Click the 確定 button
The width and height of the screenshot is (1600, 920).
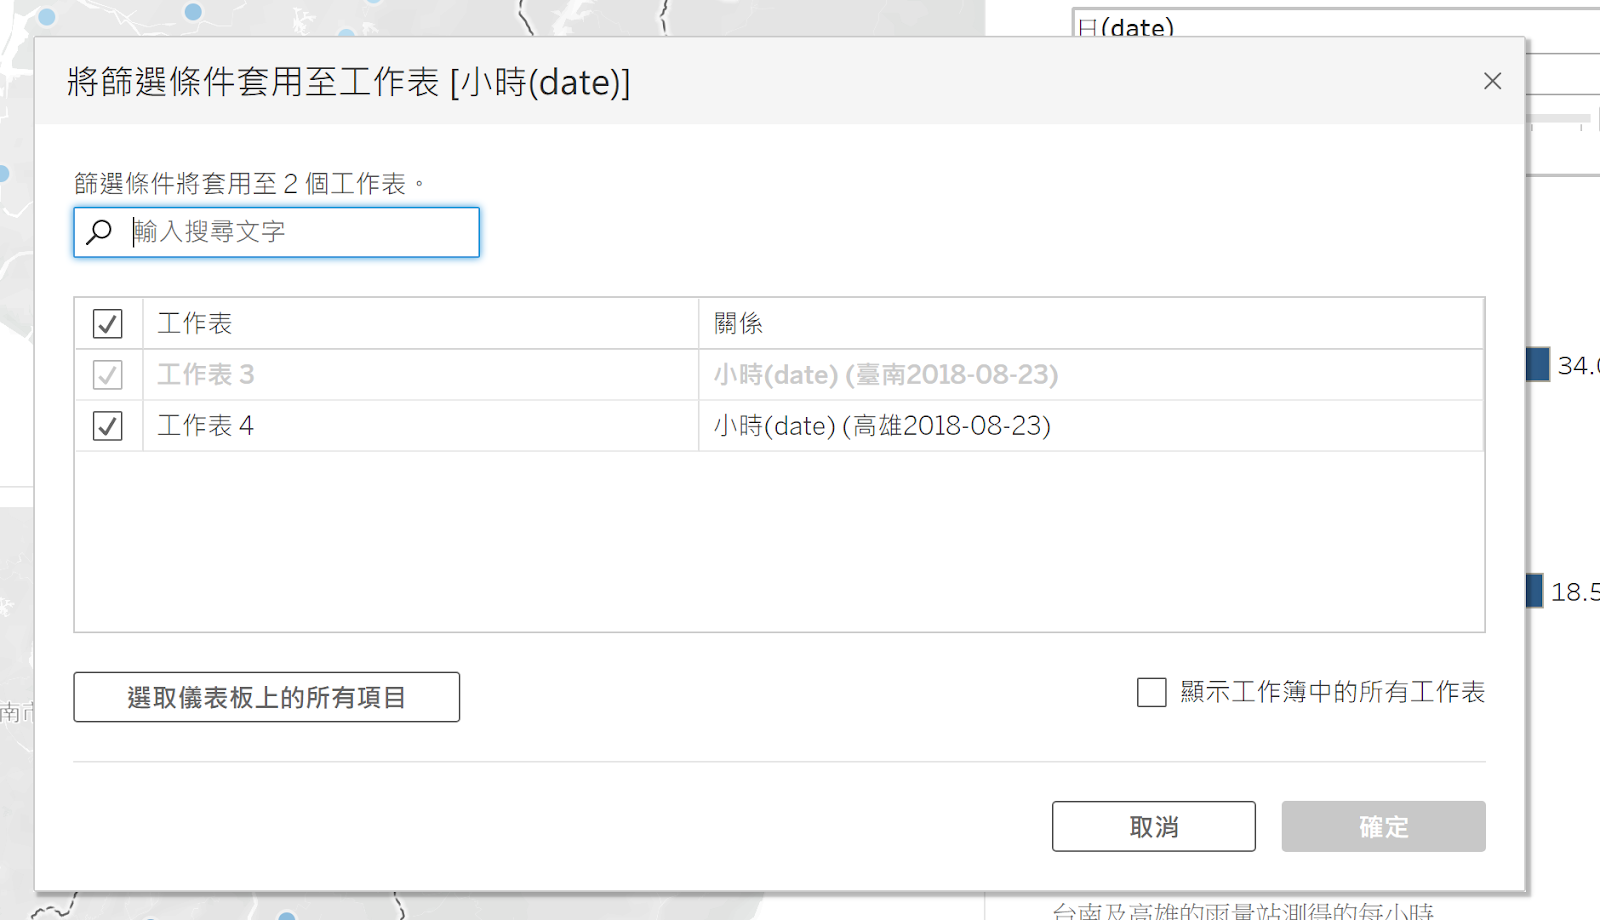(x=1384, y=826)
